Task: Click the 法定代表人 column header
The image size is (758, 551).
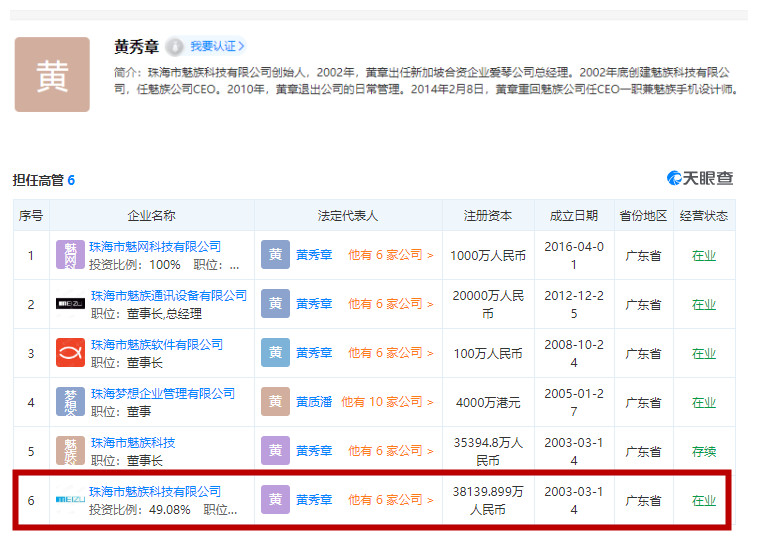Action: [348, 216]
